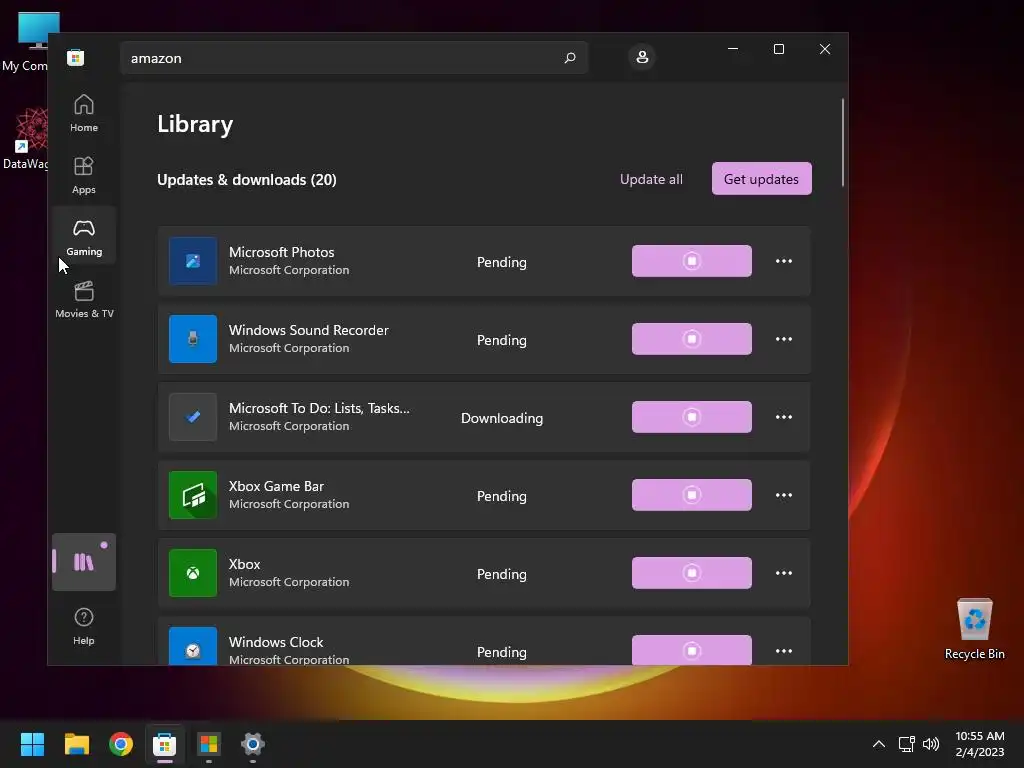Click the Microsoft Store logo at top-left
Screen dimensions: 1024x768
(x=76, y=57)
